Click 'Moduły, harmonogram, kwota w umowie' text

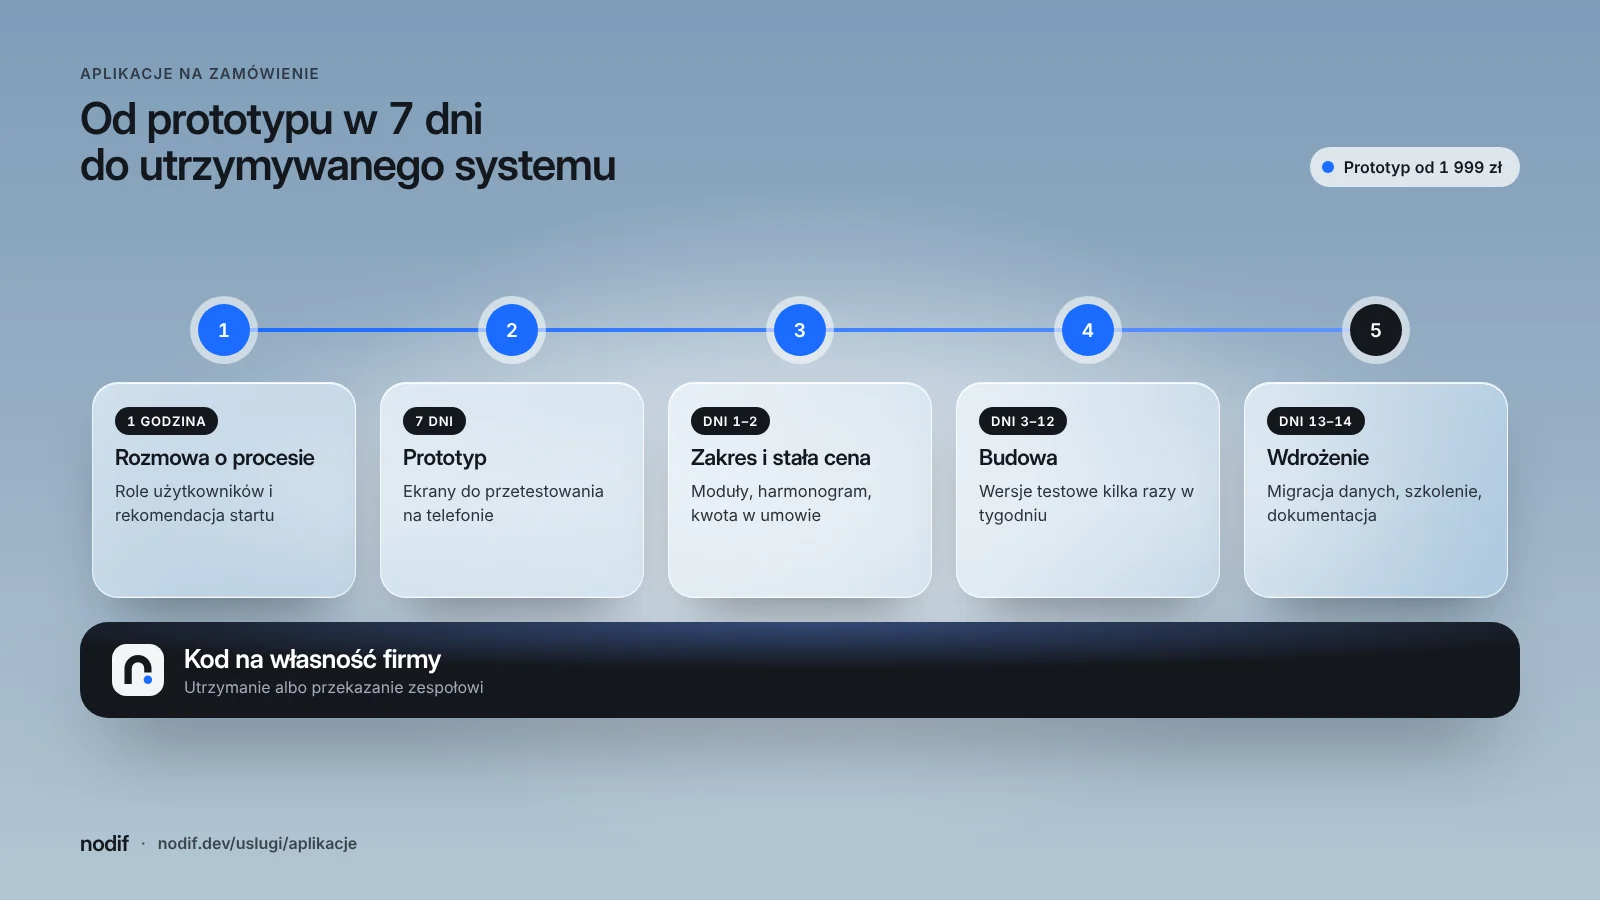(x=781, y=503)
